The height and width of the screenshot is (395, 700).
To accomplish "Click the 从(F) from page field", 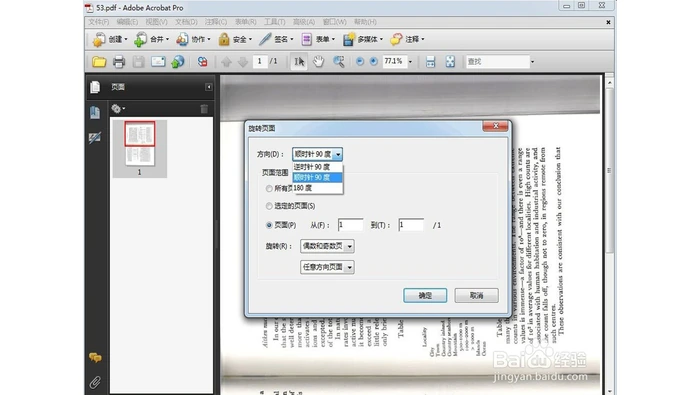I will (x=350, y=225).
